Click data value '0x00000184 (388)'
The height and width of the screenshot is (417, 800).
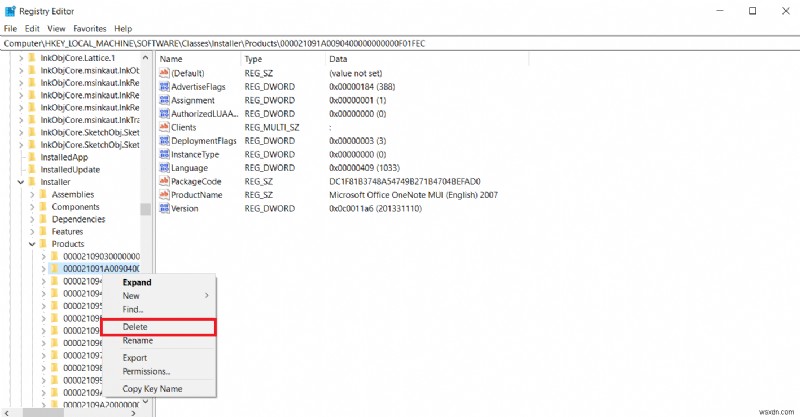(x=362, y=86)
